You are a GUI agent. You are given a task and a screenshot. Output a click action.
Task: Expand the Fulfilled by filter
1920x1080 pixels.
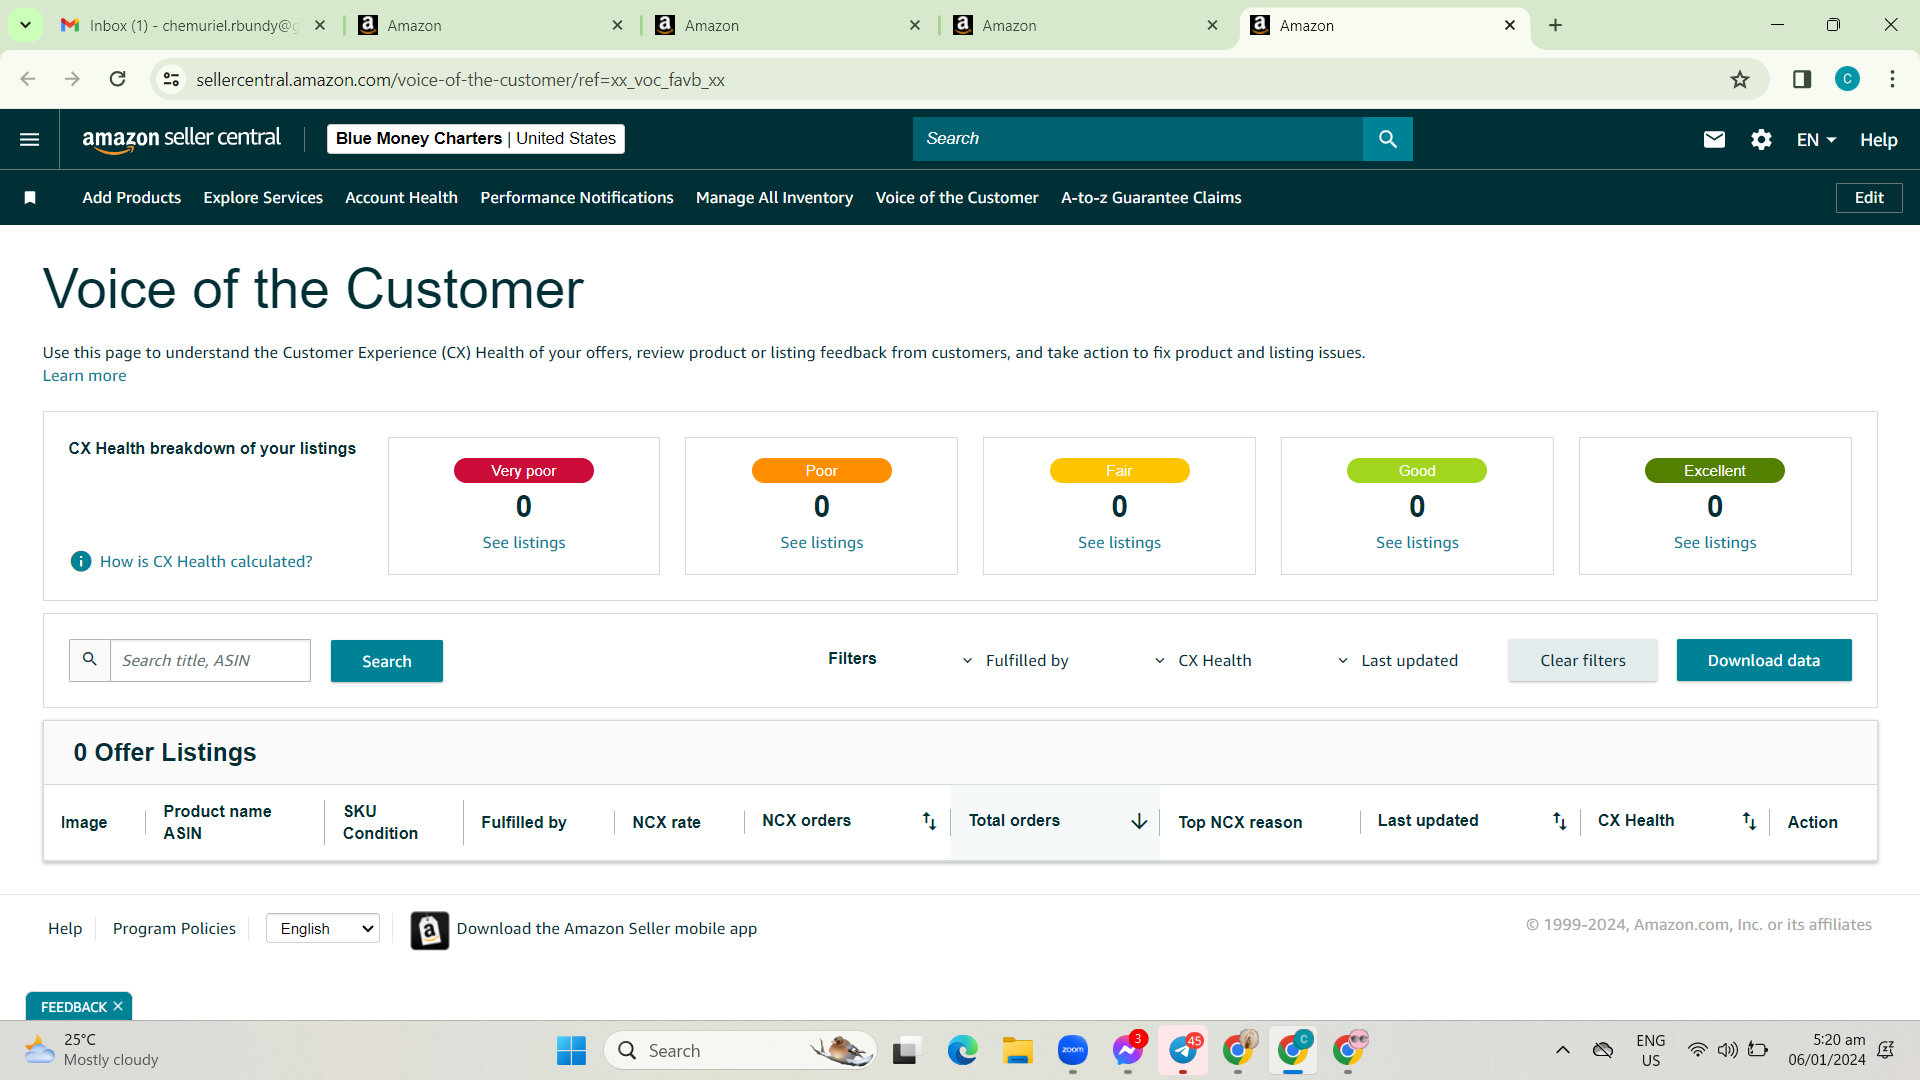[x=1015, y=661]
